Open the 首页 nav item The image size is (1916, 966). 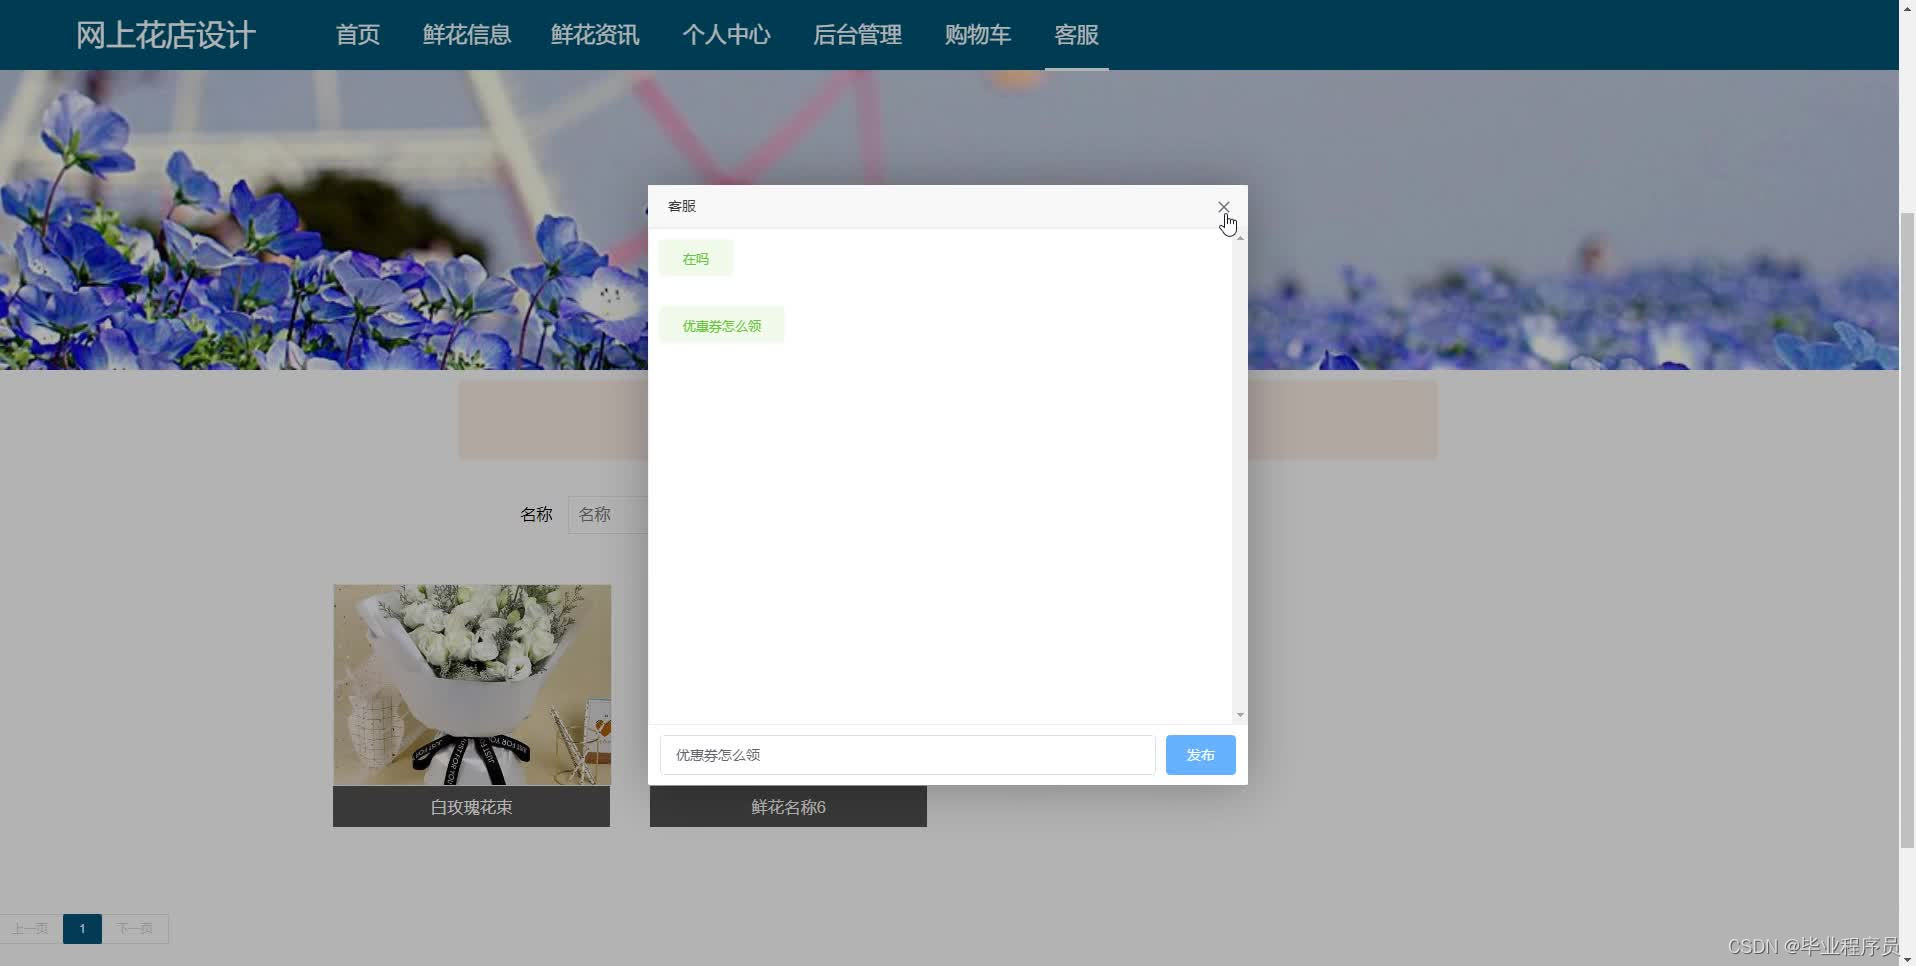coord(357,35)
